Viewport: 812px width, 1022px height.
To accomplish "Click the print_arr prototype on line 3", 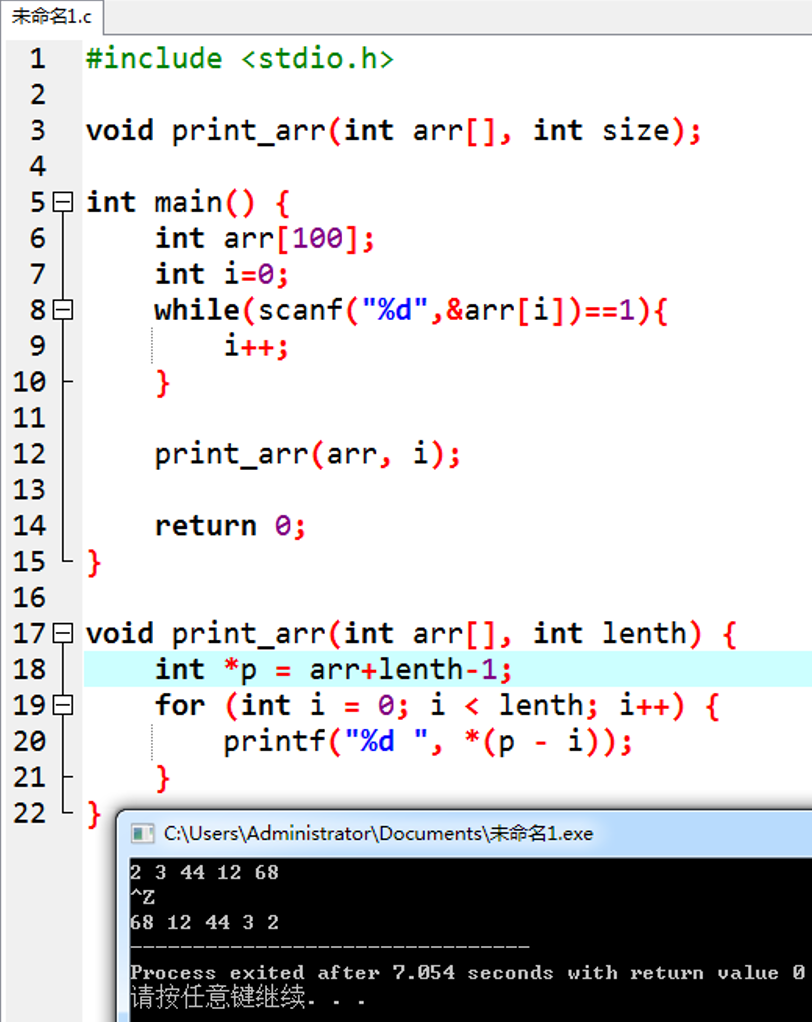I will click(394, 131).
